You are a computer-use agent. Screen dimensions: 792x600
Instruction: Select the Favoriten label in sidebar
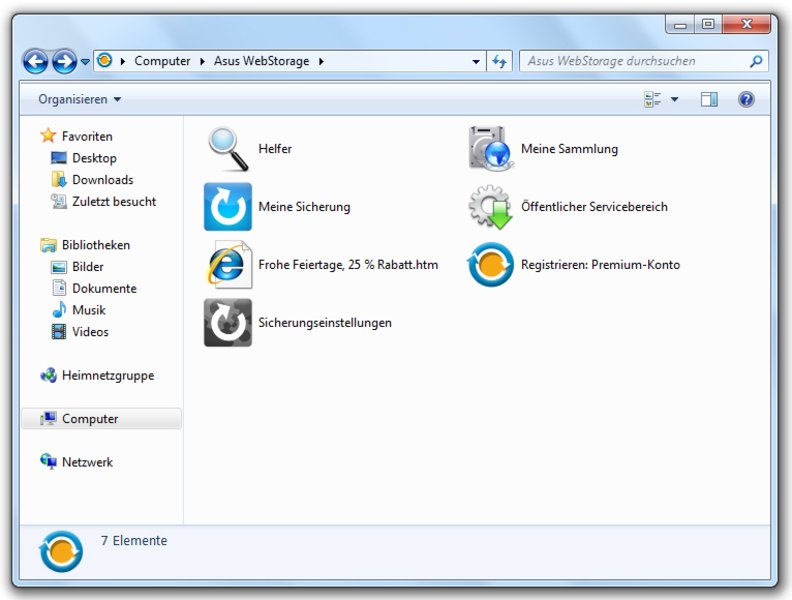click(x=87, y=136)
